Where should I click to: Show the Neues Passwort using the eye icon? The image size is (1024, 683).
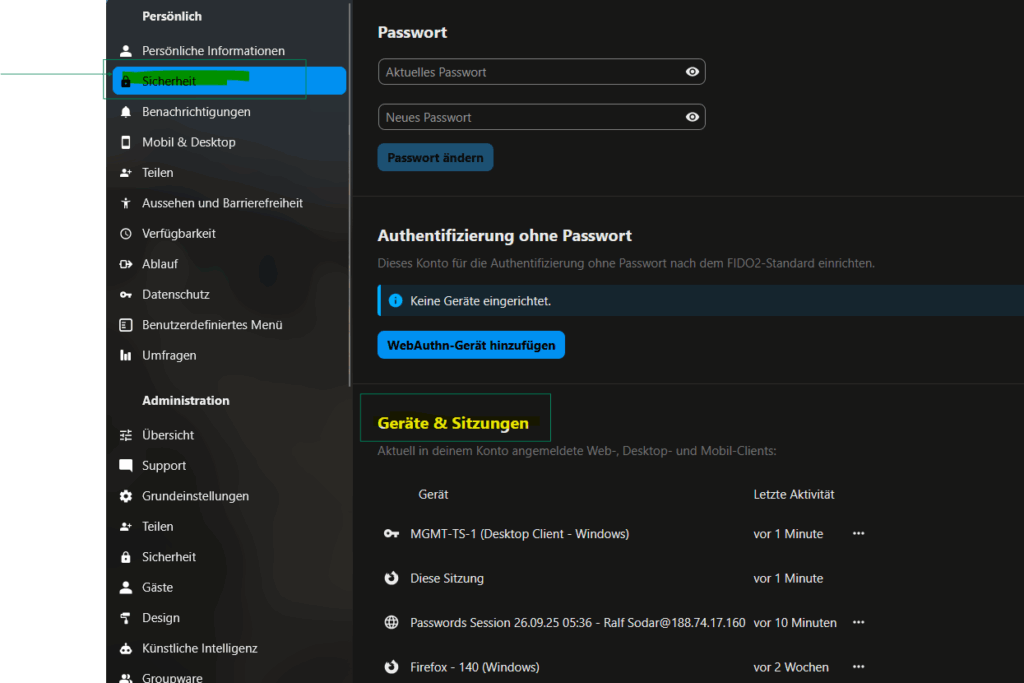691,117
